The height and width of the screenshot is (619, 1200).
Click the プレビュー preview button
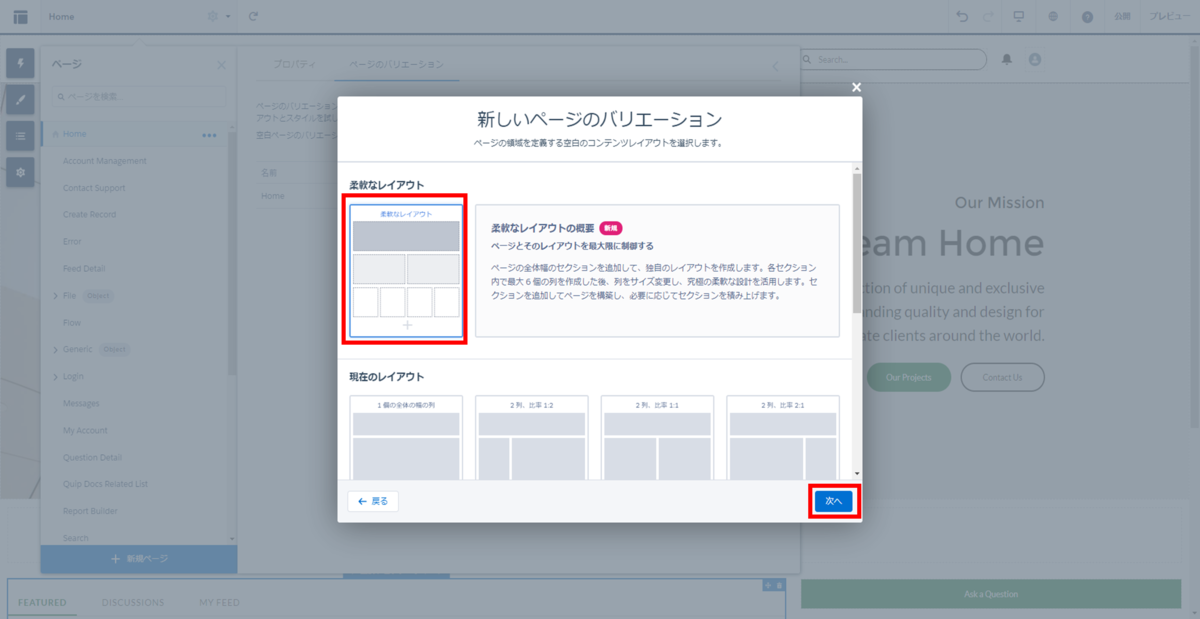[1168, 17]
